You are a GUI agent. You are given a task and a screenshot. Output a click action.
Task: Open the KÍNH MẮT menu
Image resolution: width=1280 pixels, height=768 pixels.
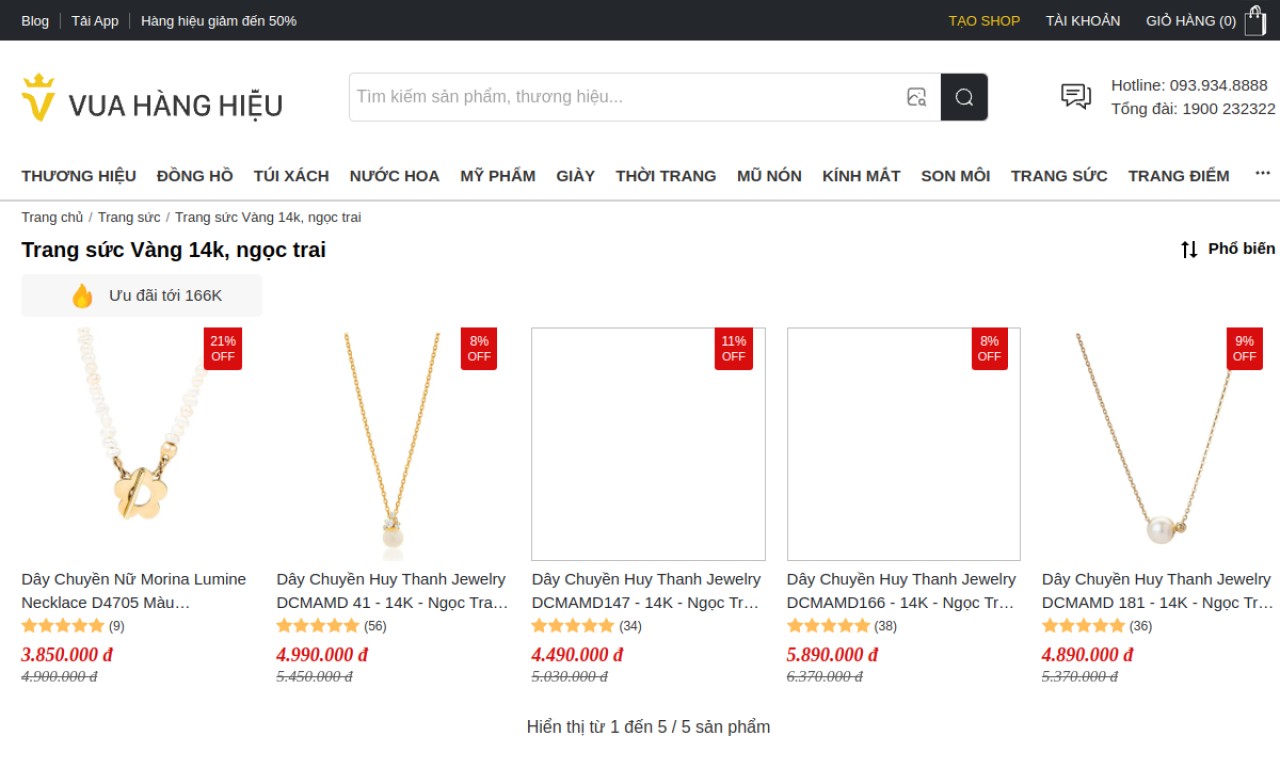click(x=861, y=175)
